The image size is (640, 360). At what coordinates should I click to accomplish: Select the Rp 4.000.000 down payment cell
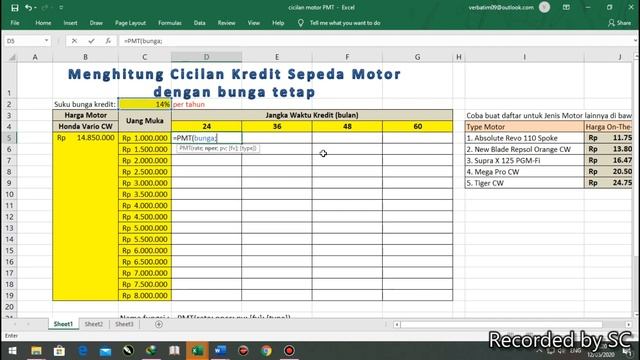(x=145, y=206)
